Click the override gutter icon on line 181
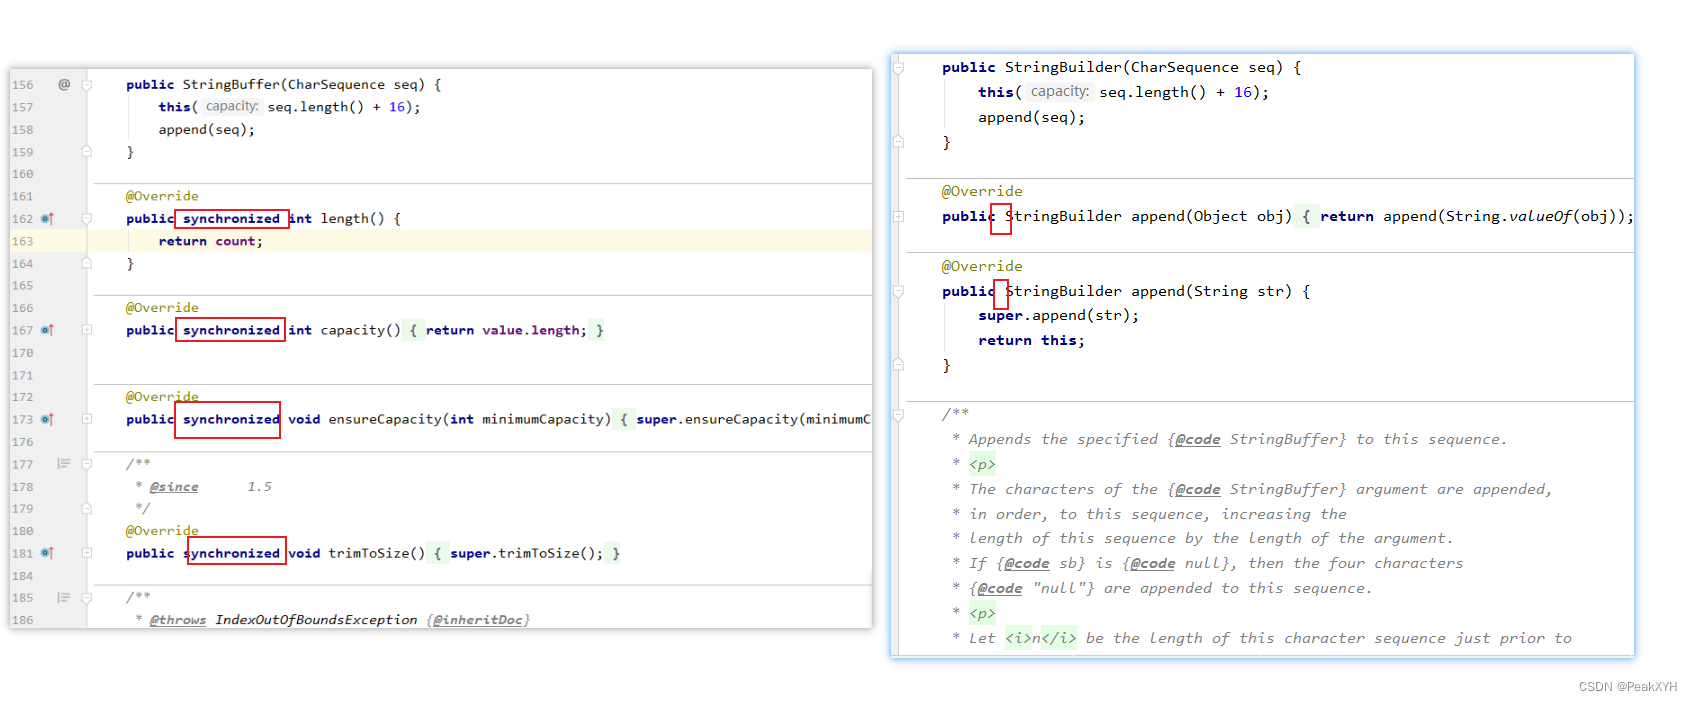 pyautogui.click(x=47, y=553)
